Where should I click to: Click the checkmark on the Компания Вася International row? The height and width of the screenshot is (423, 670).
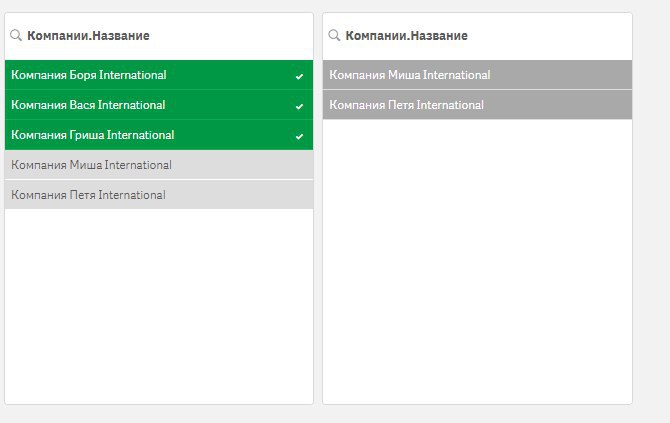coord(299,106)
